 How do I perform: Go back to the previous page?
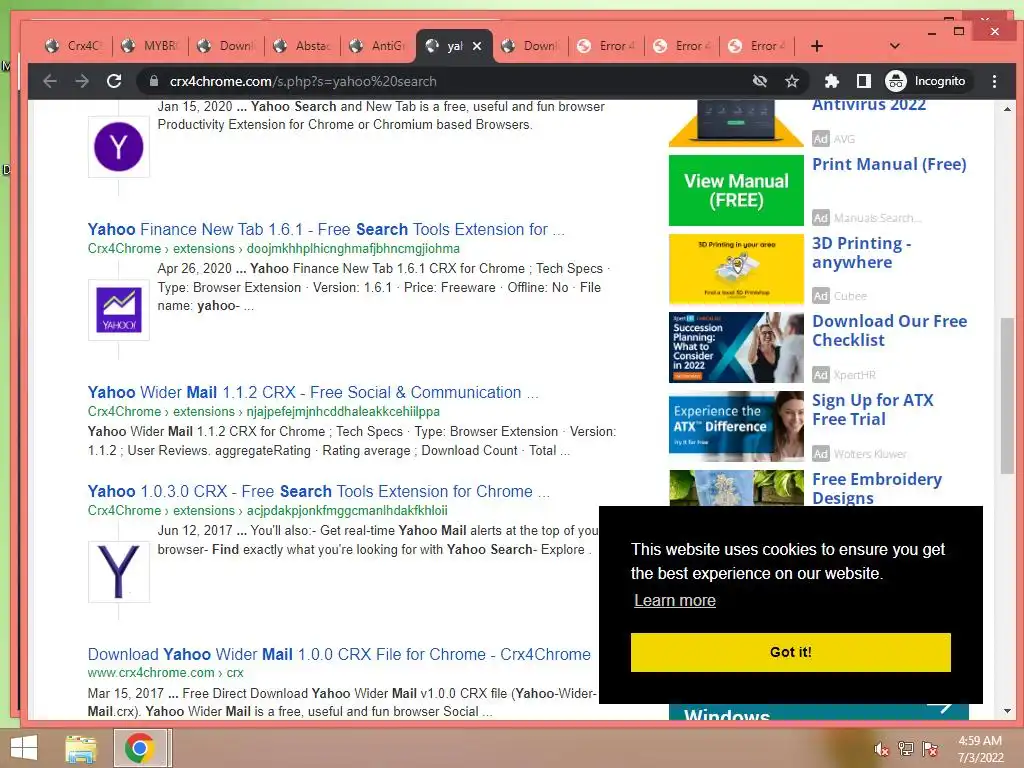pos(50,81)
